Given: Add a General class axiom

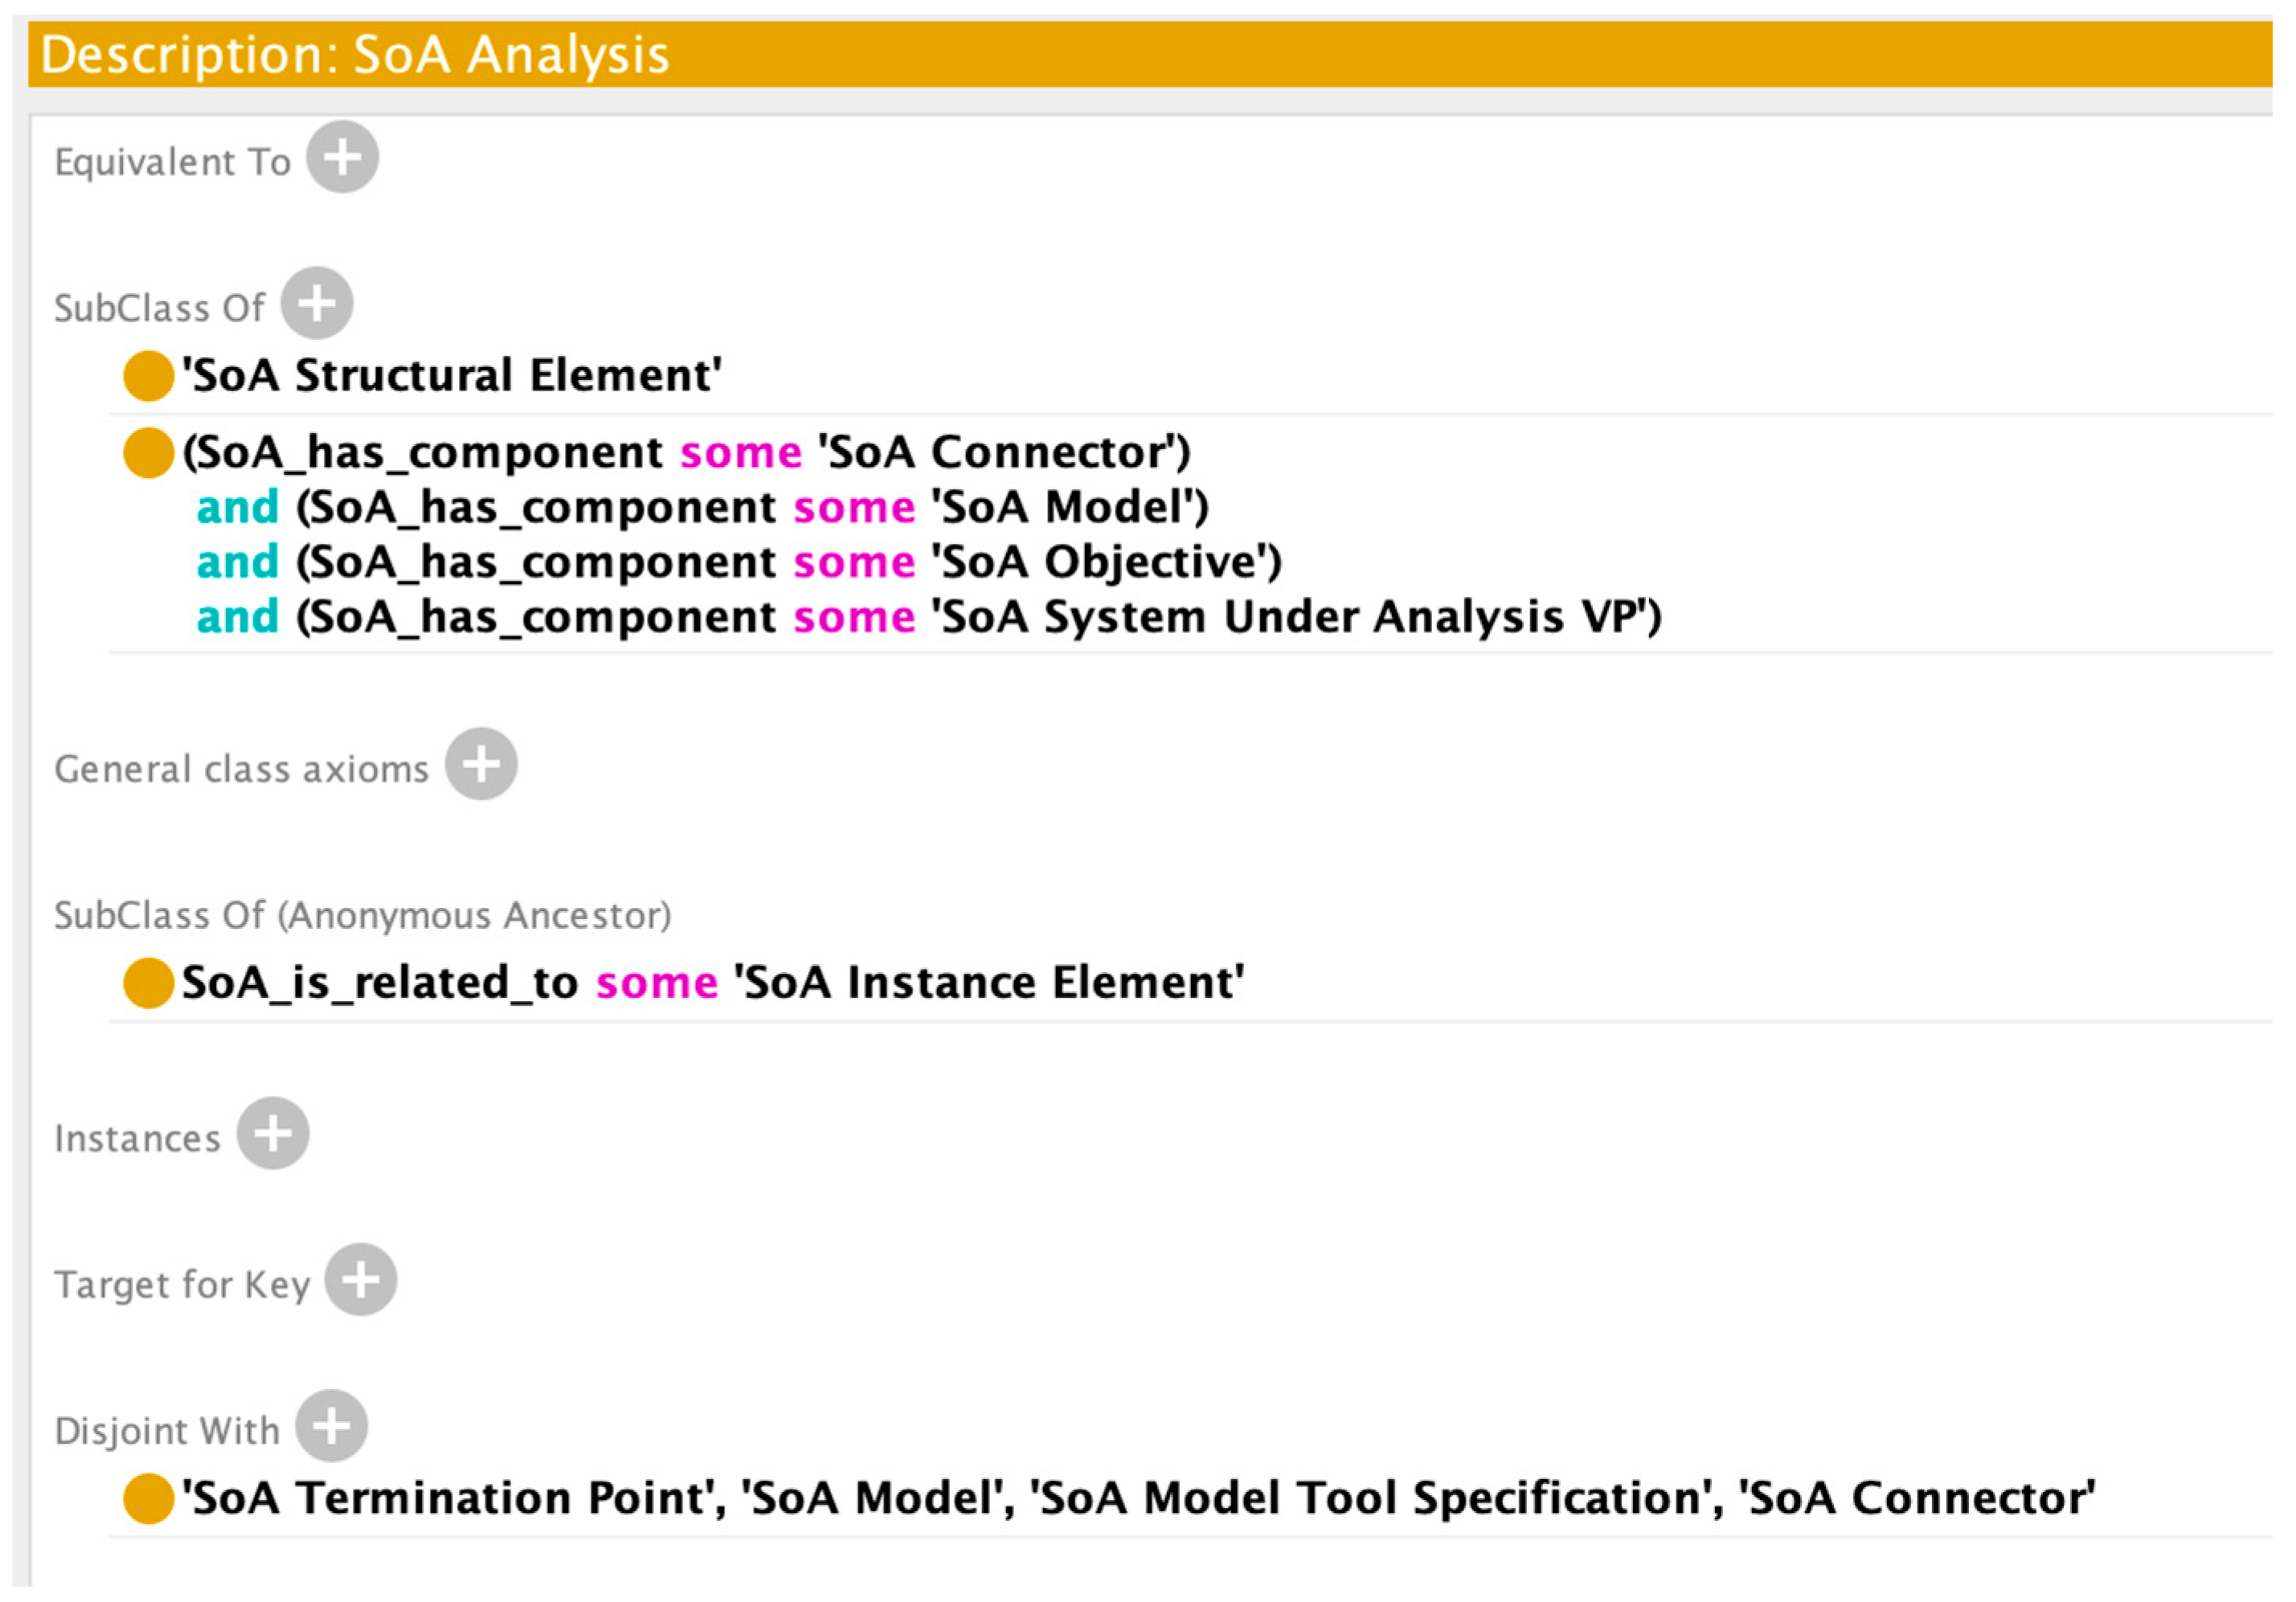Looking at the screenshot, I should 481,764.
